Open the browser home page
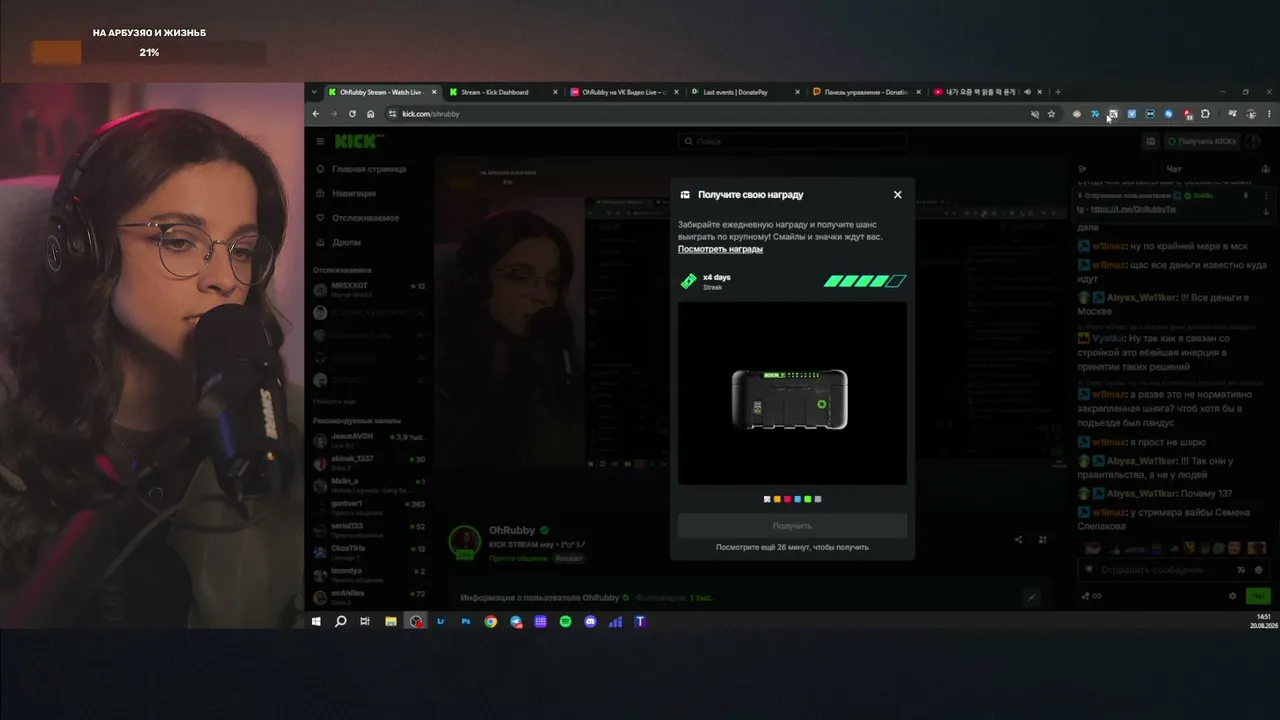The image size is (1280, 720). point(370,114)
